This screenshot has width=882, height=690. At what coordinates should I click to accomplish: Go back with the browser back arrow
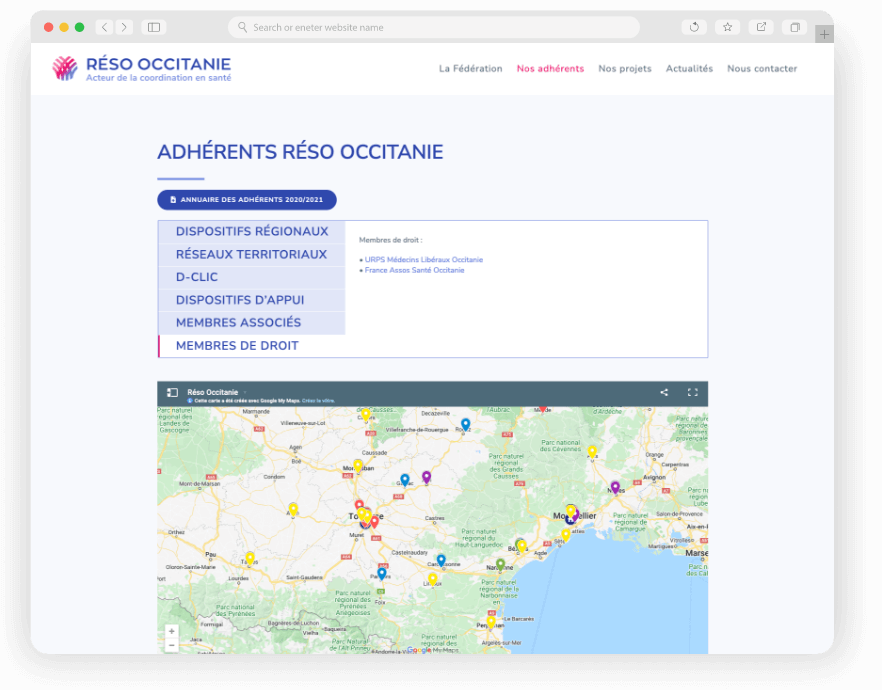point(105,27)
